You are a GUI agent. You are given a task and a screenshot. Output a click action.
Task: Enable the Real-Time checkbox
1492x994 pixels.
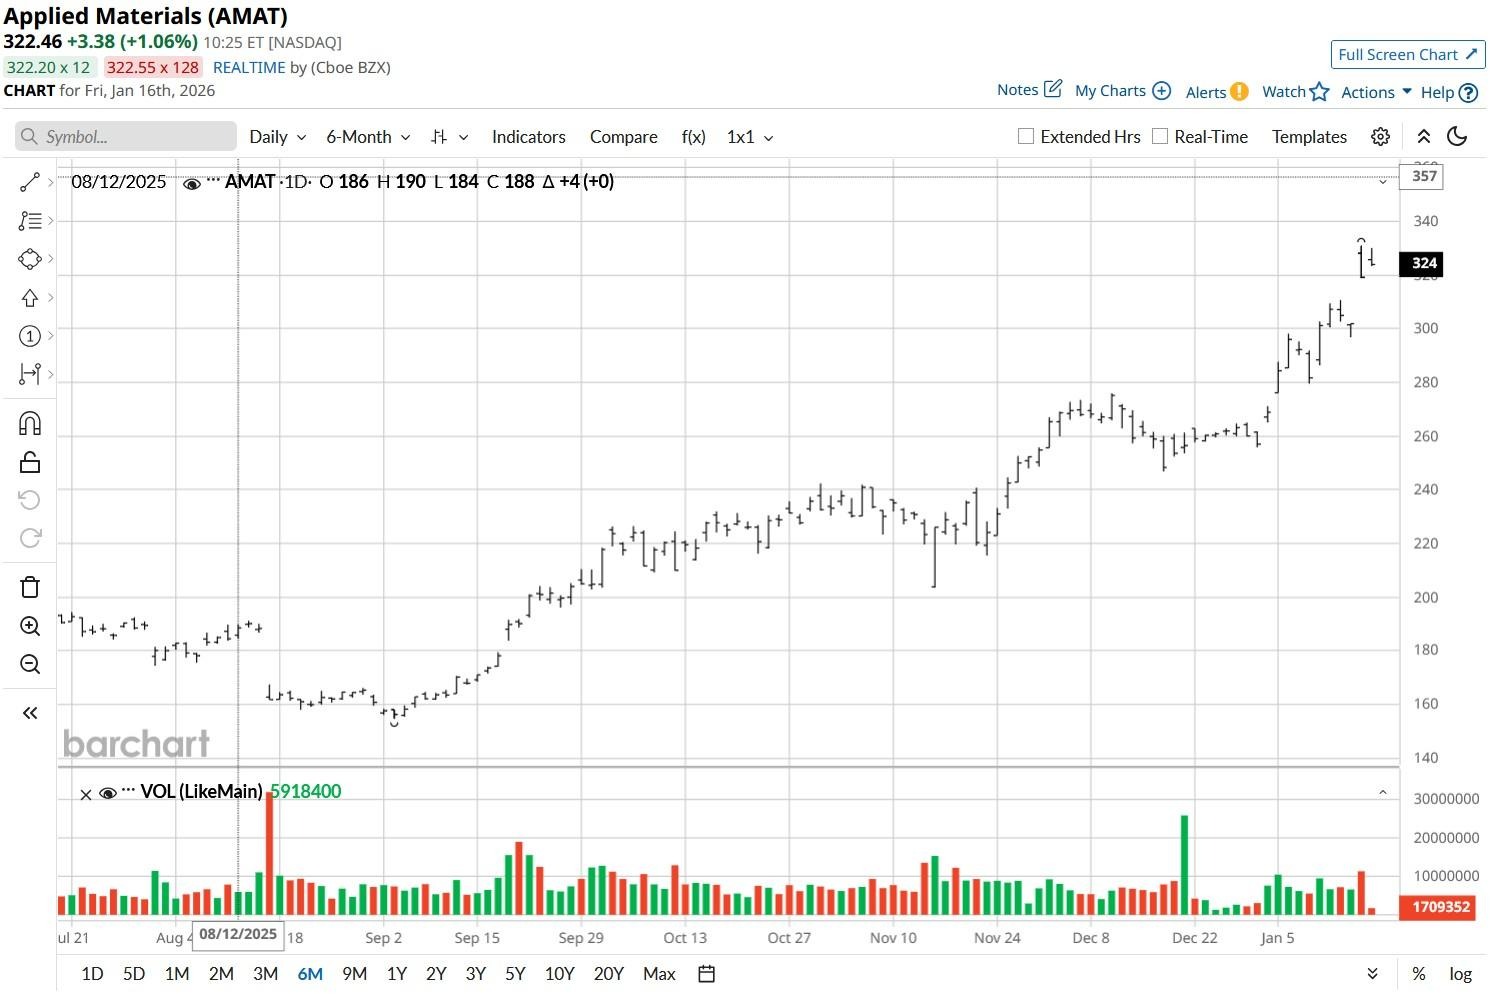coord(1160,136)
